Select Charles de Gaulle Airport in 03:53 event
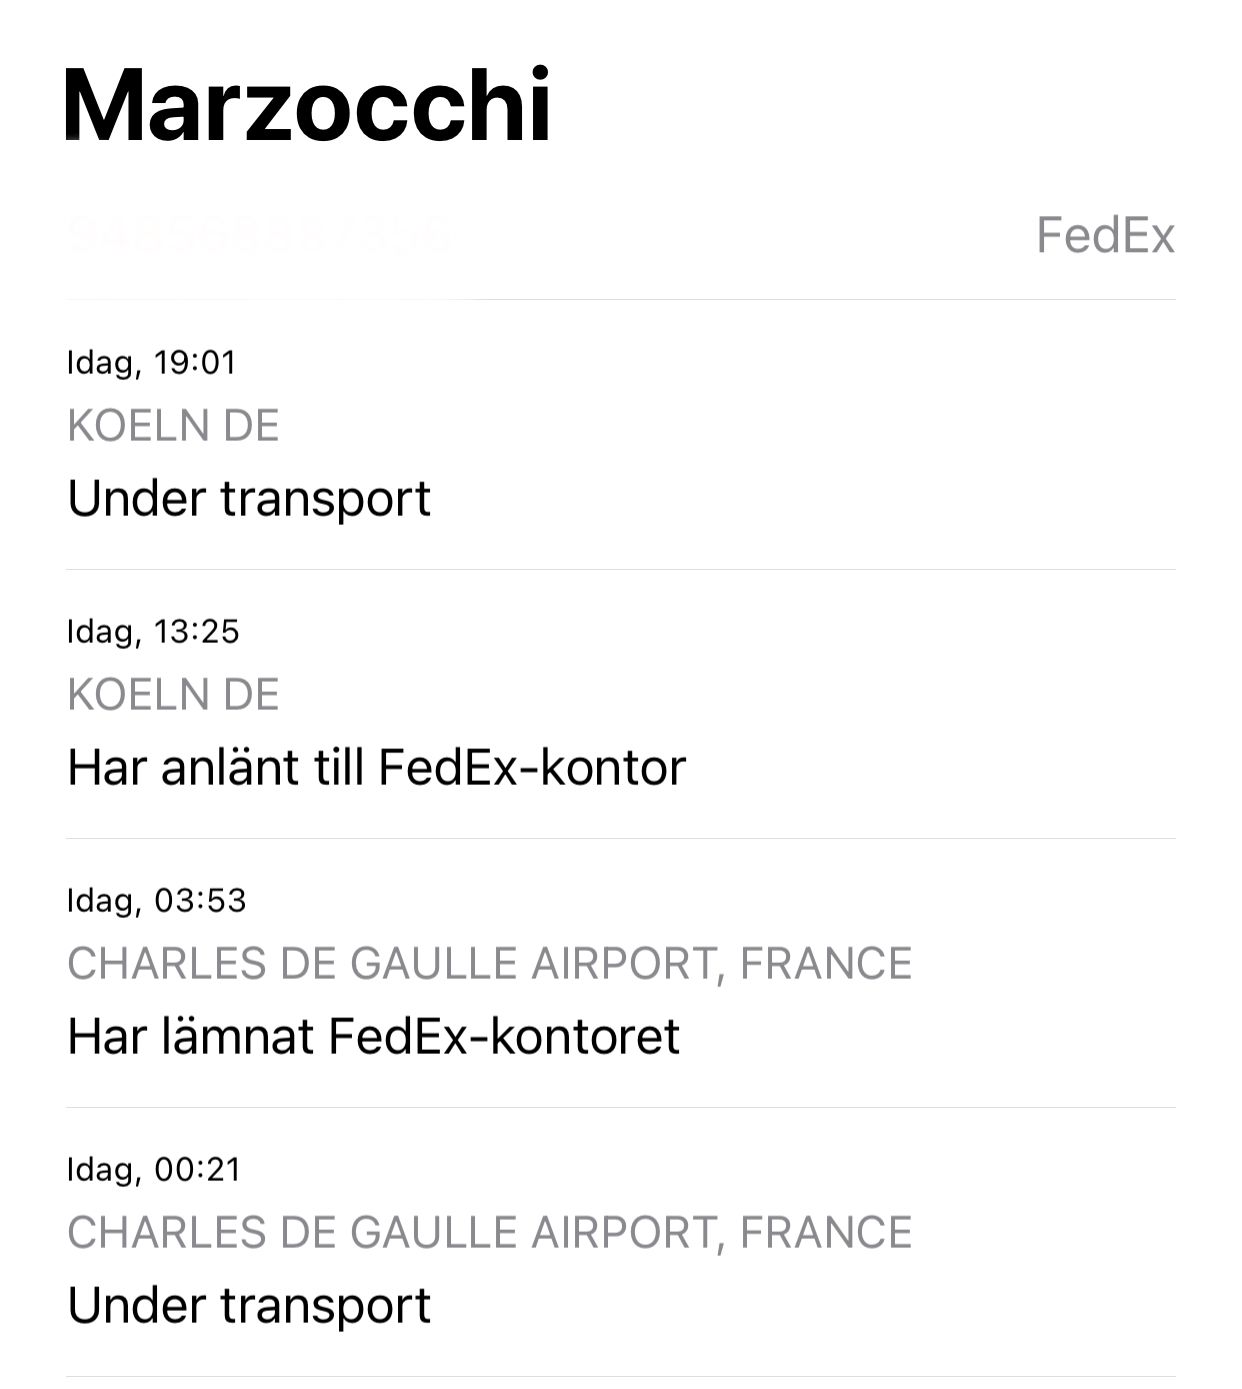Image resolution: width=1242 pixels, height=1389 pixels. point(489,964)
